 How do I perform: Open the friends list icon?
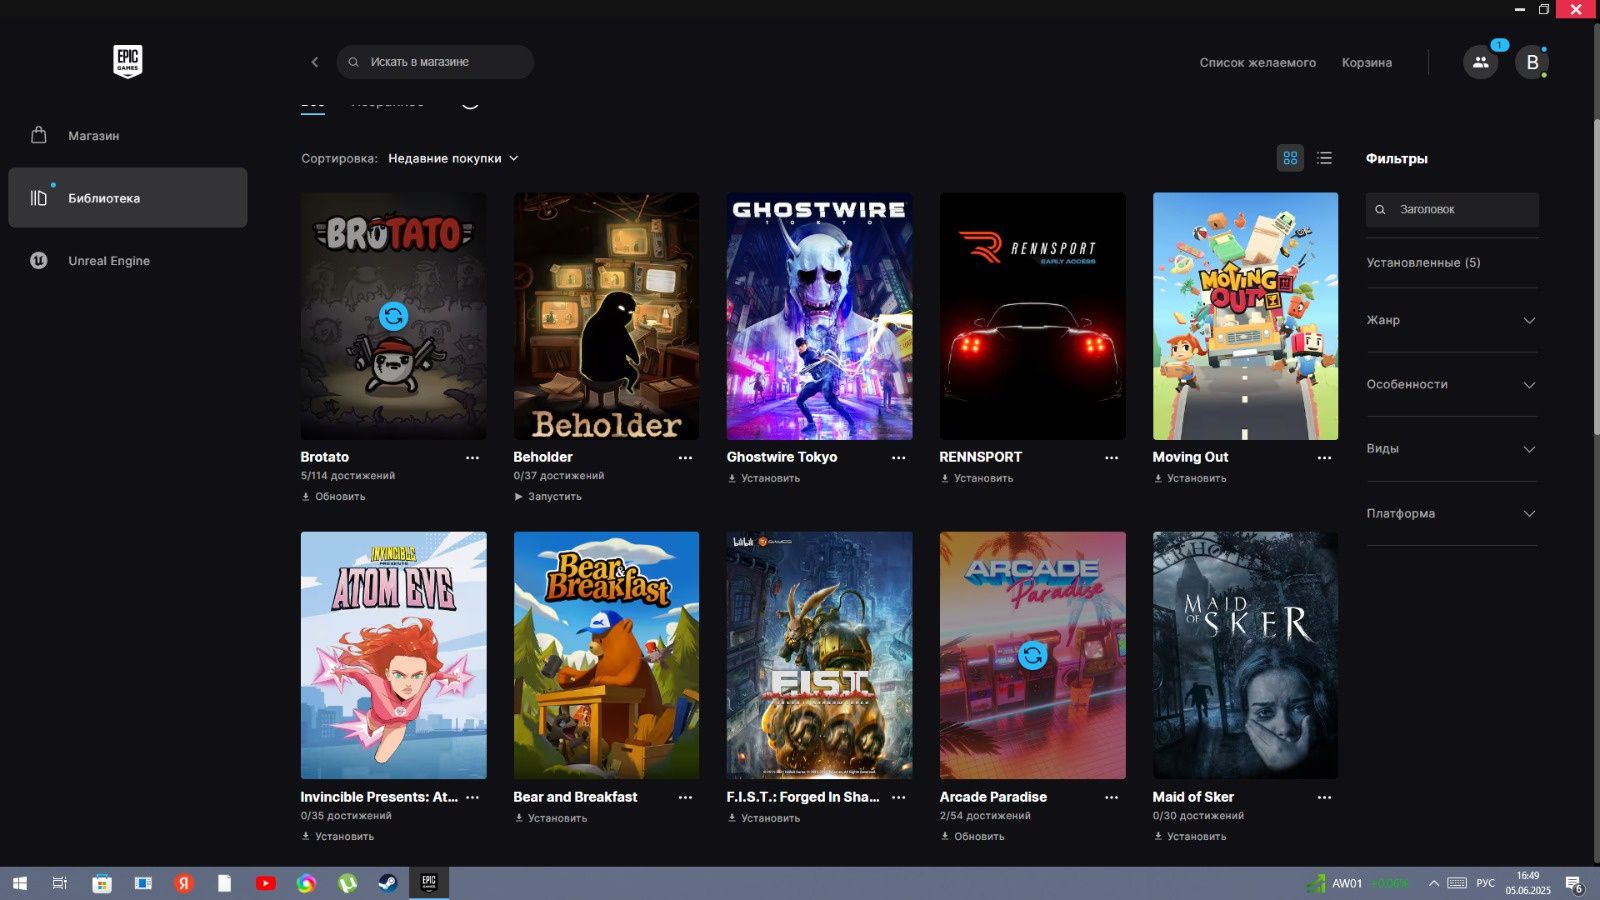(1480, 62)
